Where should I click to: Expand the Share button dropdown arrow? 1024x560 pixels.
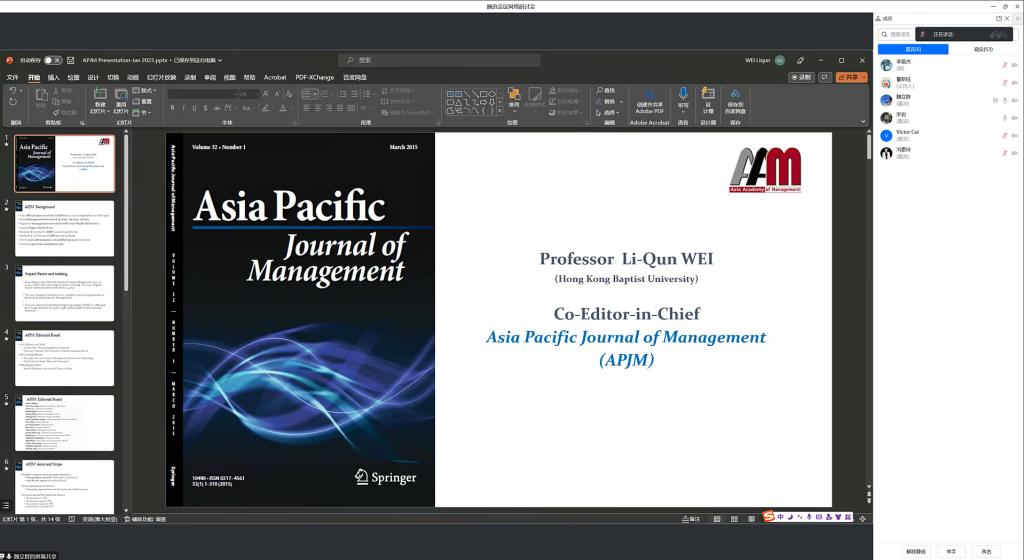[863, 77]
